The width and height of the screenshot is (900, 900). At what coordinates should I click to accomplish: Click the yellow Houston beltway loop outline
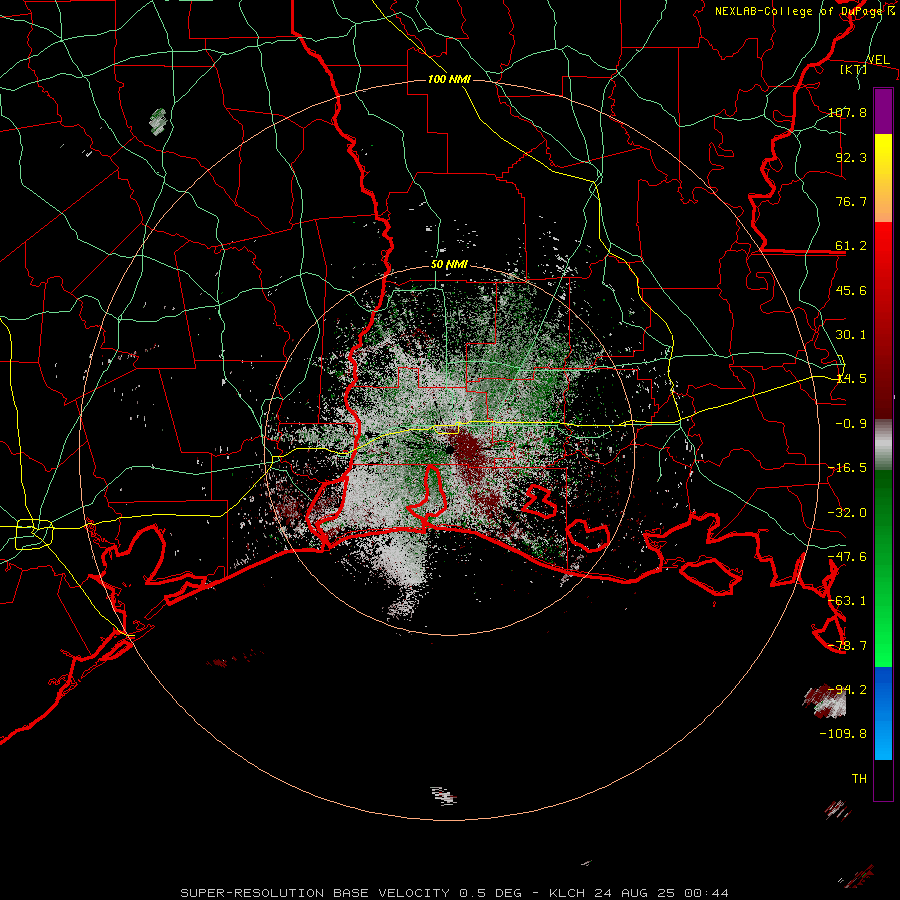pos(34,534)
